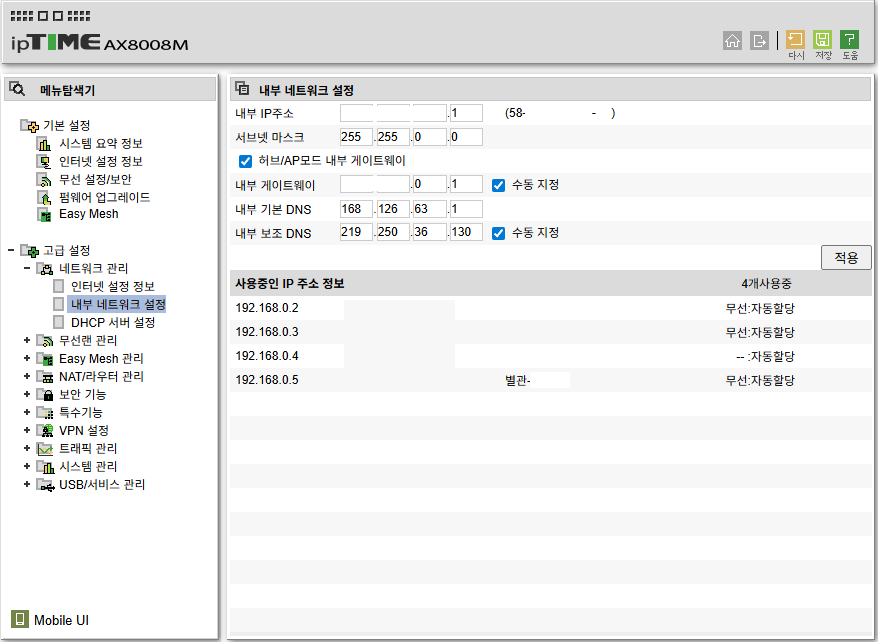Go to the Home icon in header

point(732,40)
